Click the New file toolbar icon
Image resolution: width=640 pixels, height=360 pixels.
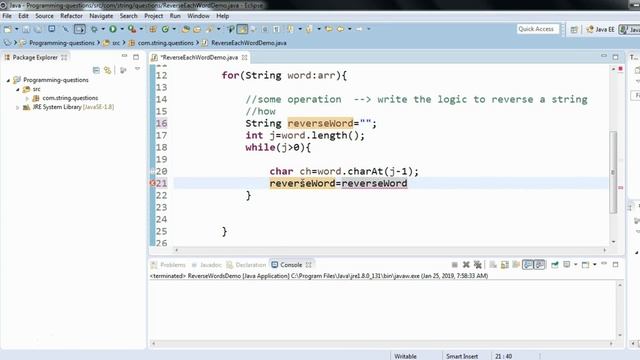click(7, 29)
